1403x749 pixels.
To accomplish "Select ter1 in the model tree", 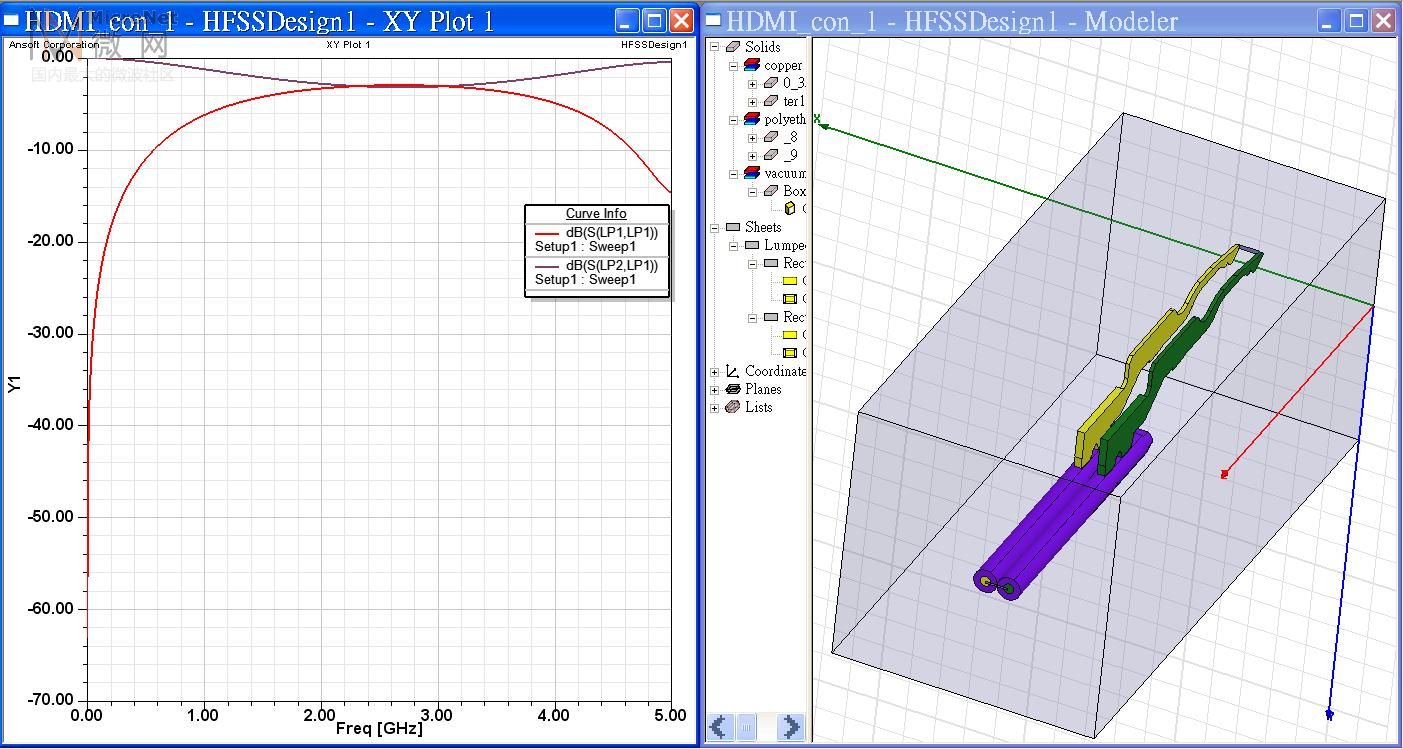I will pos(794,101).
